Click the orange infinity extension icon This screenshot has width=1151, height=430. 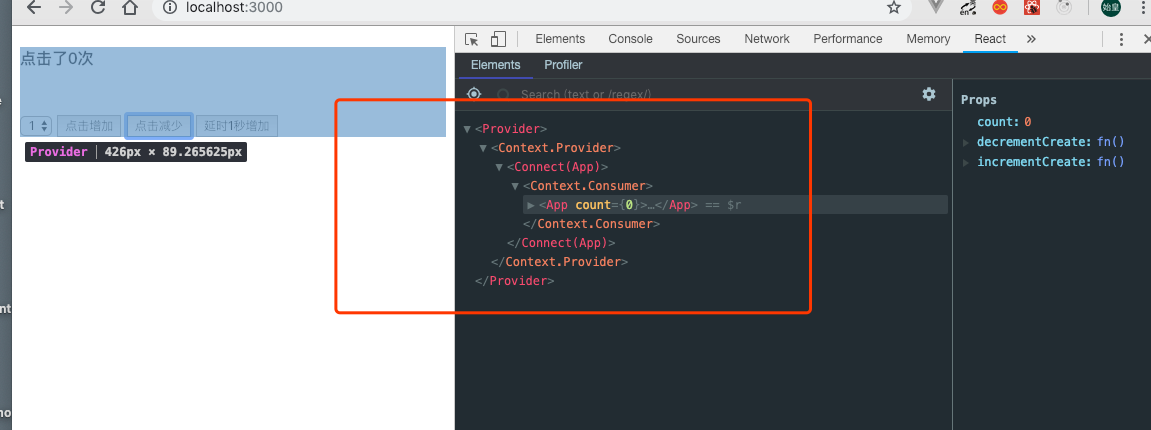click(x=999, y=7)
